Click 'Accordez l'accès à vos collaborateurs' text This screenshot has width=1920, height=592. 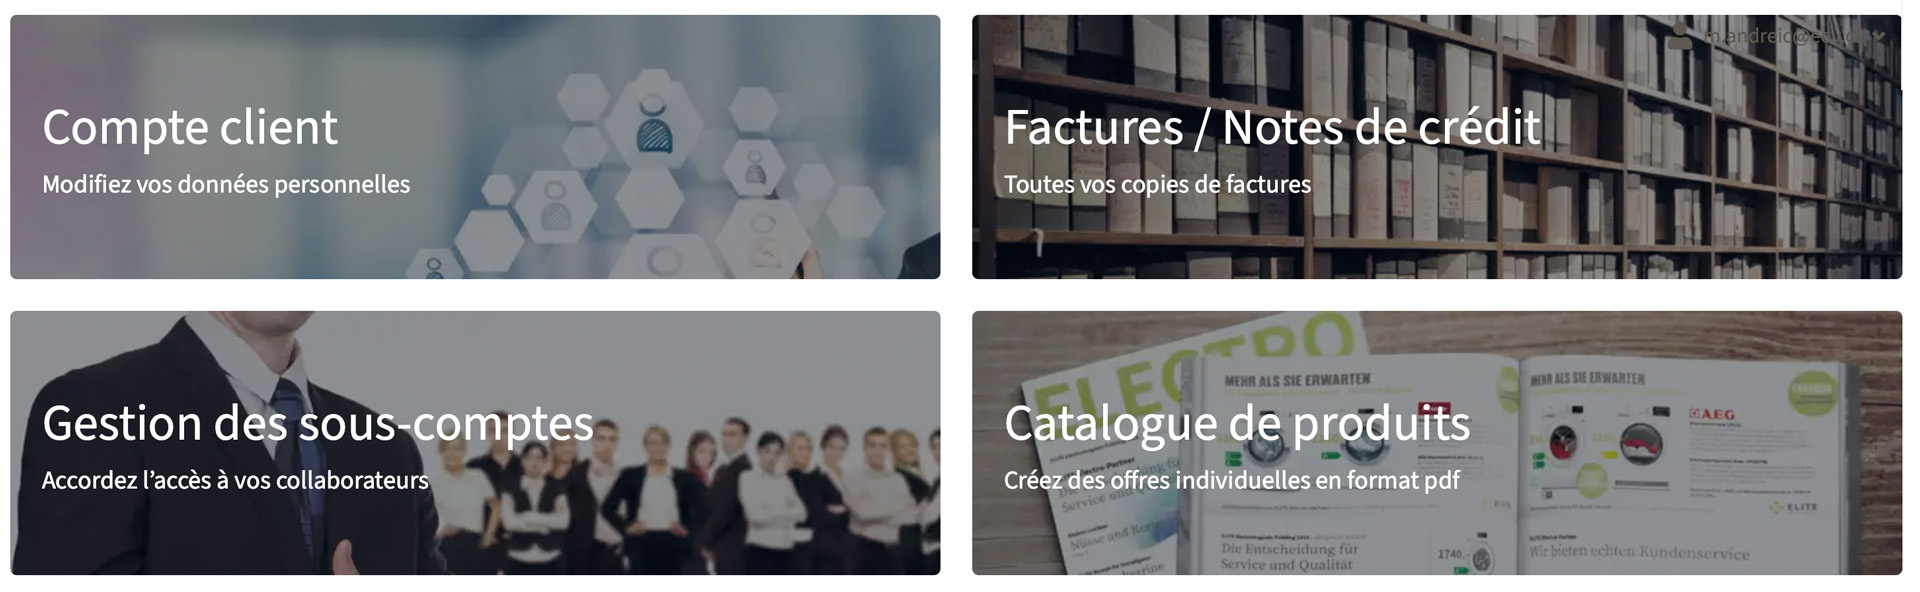[x=235, y=480]
